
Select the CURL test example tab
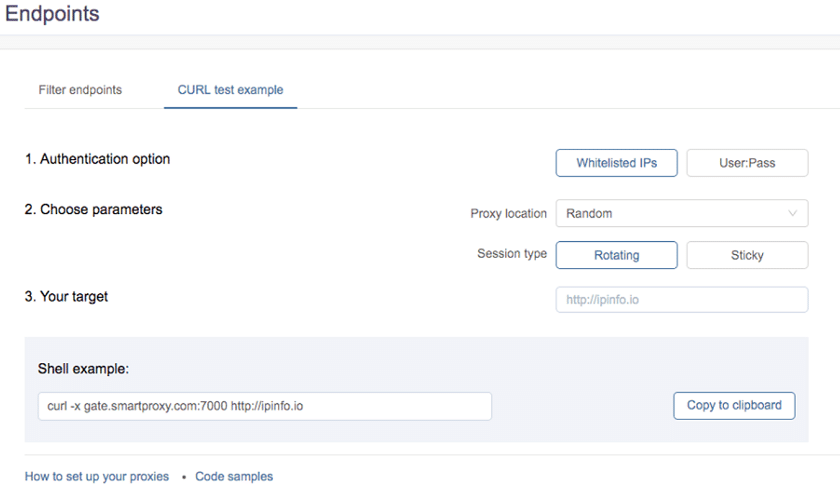point(230,90)
